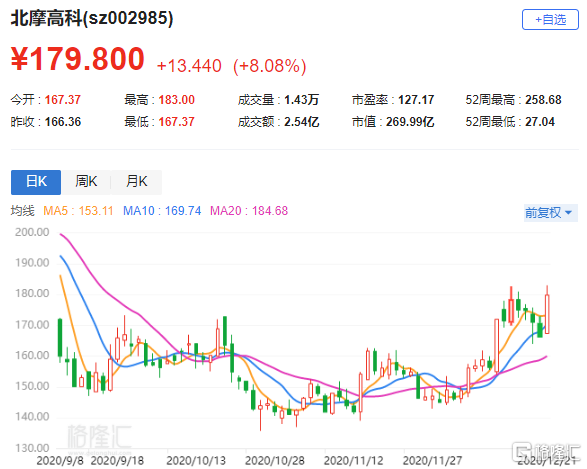Click the 200.00 y-axis label
This screenshot has height=469, width=587.
coord(32,232)
